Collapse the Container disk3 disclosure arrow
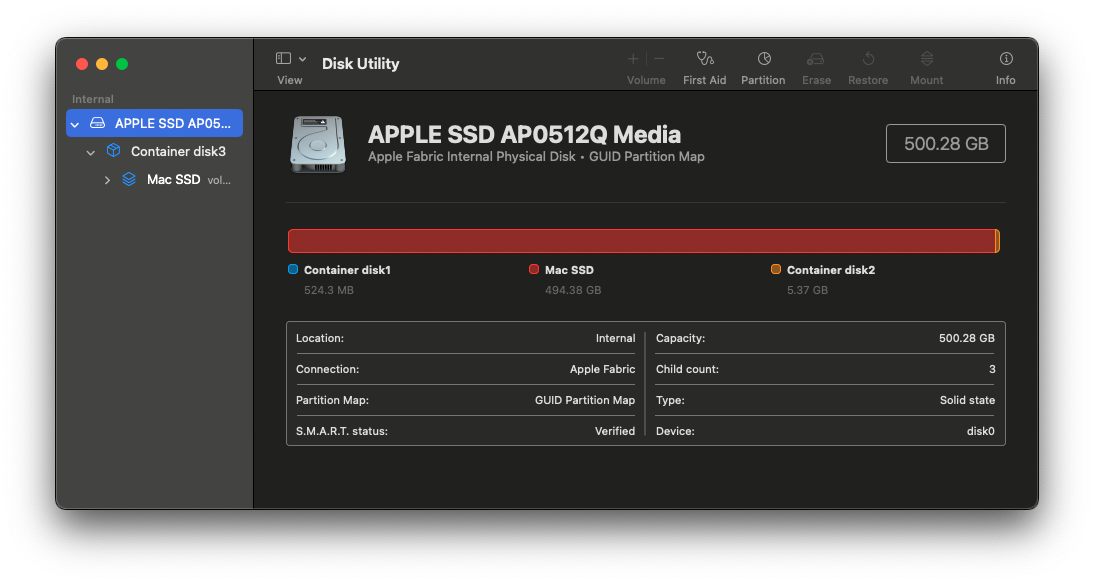This screenshot has width=1094, height=583. coord(91,152)
